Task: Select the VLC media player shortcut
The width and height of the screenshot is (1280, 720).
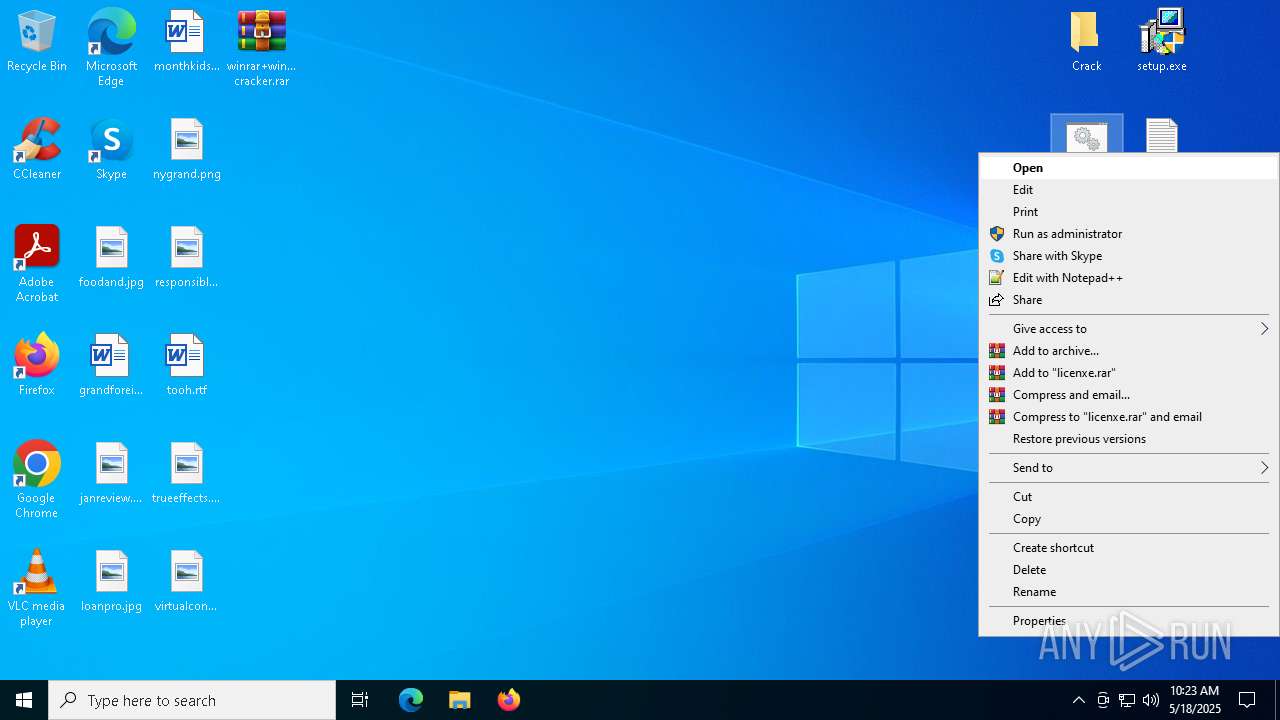Action: (37, 588)
